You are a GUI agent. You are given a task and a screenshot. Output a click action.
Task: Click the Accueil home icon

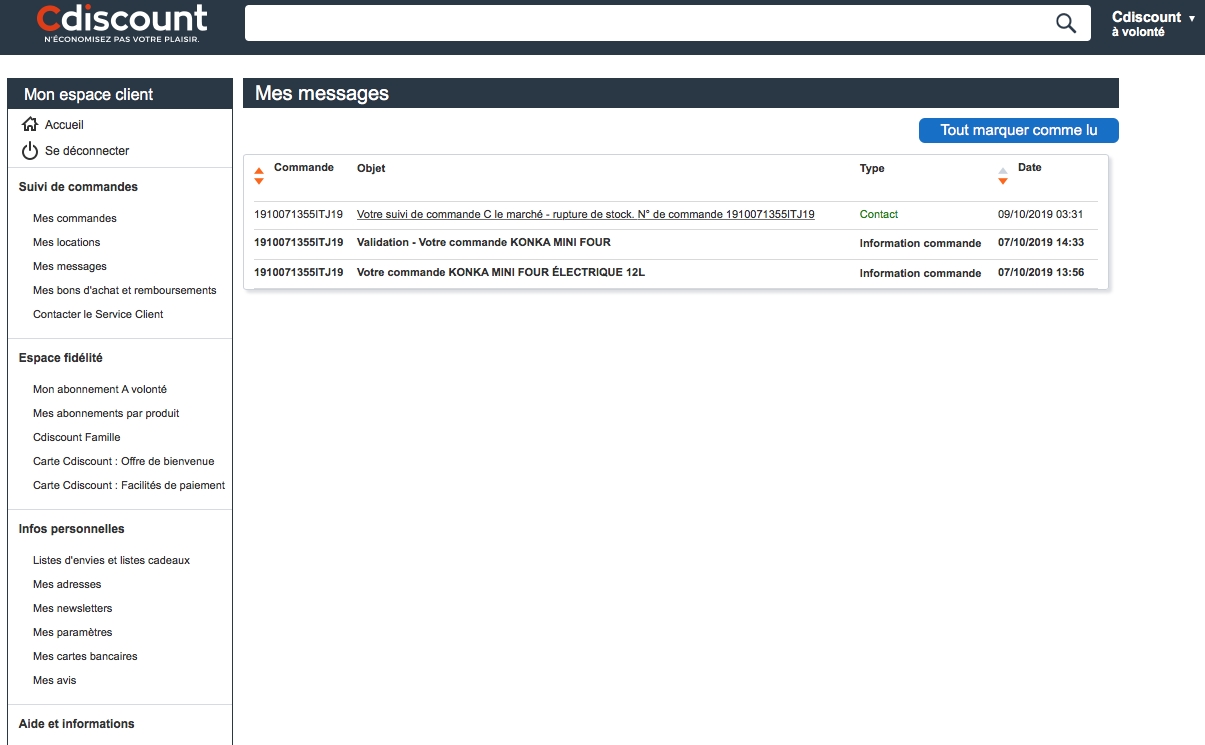[x=30, y=125]
